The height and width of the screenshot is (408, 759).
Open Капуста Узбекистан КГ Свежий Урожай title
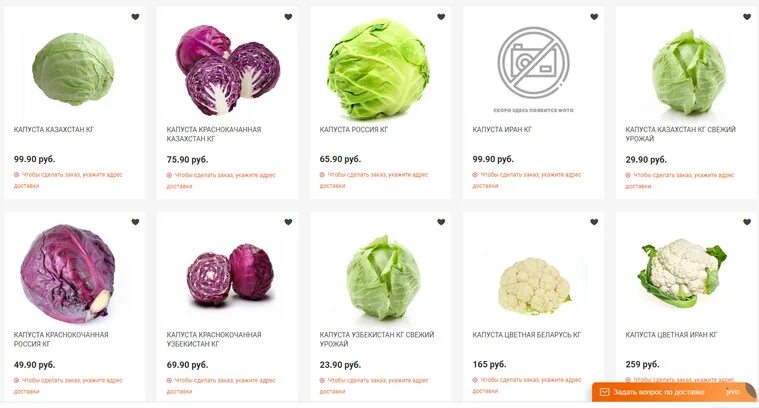pyautogui.click(x=377, y=339)
